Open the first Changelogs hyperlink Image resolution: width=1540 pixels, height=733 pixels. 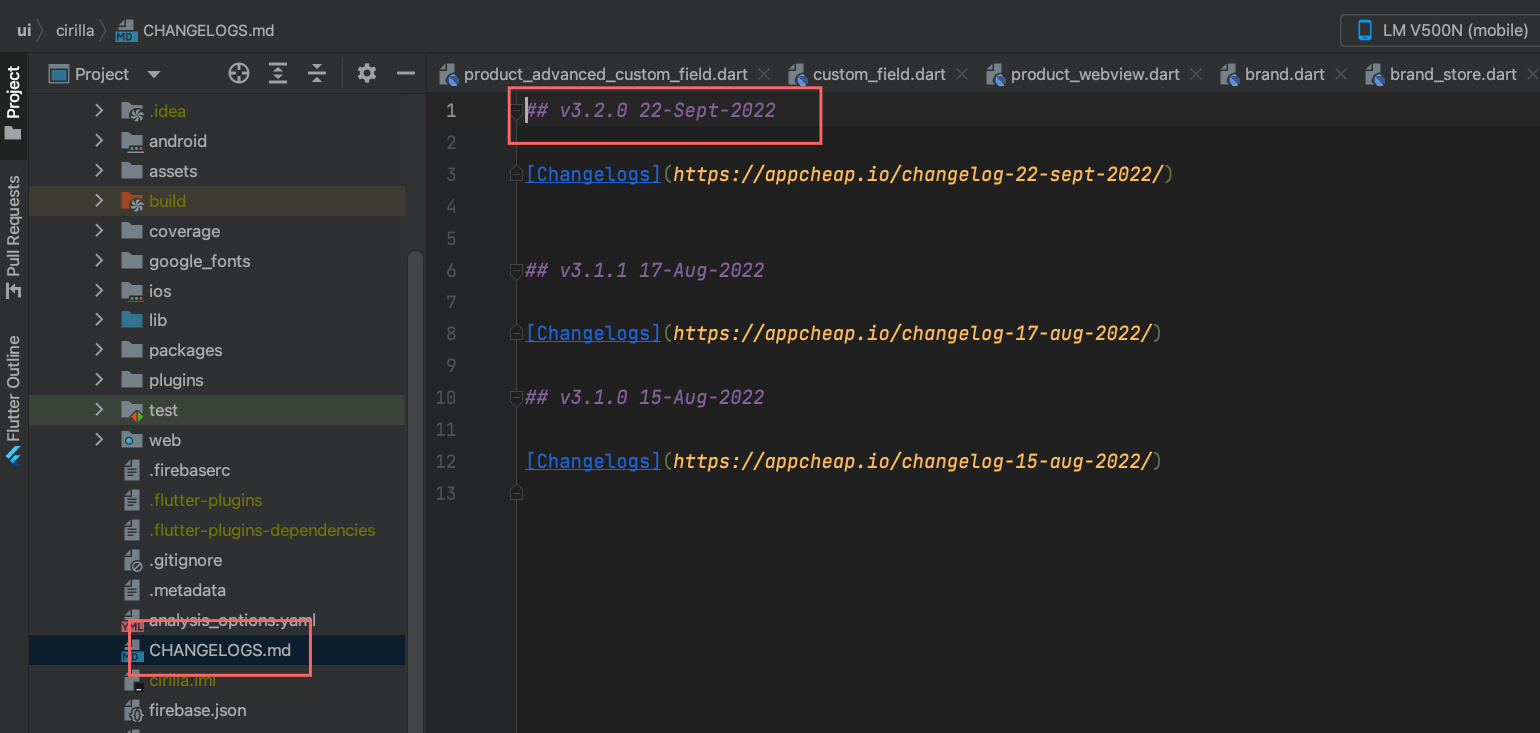(x=592, y=174)
